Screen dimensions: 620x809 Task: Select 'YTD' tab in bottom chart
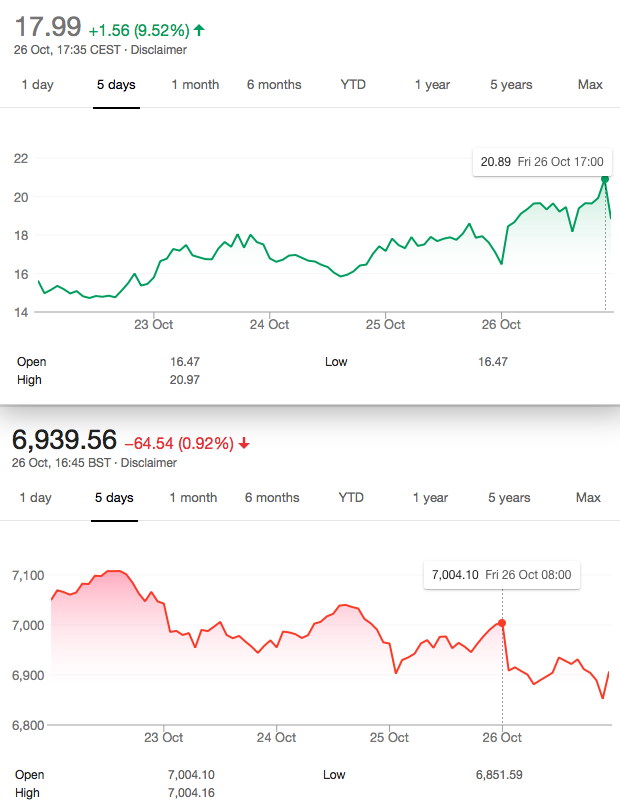[351, 498]
